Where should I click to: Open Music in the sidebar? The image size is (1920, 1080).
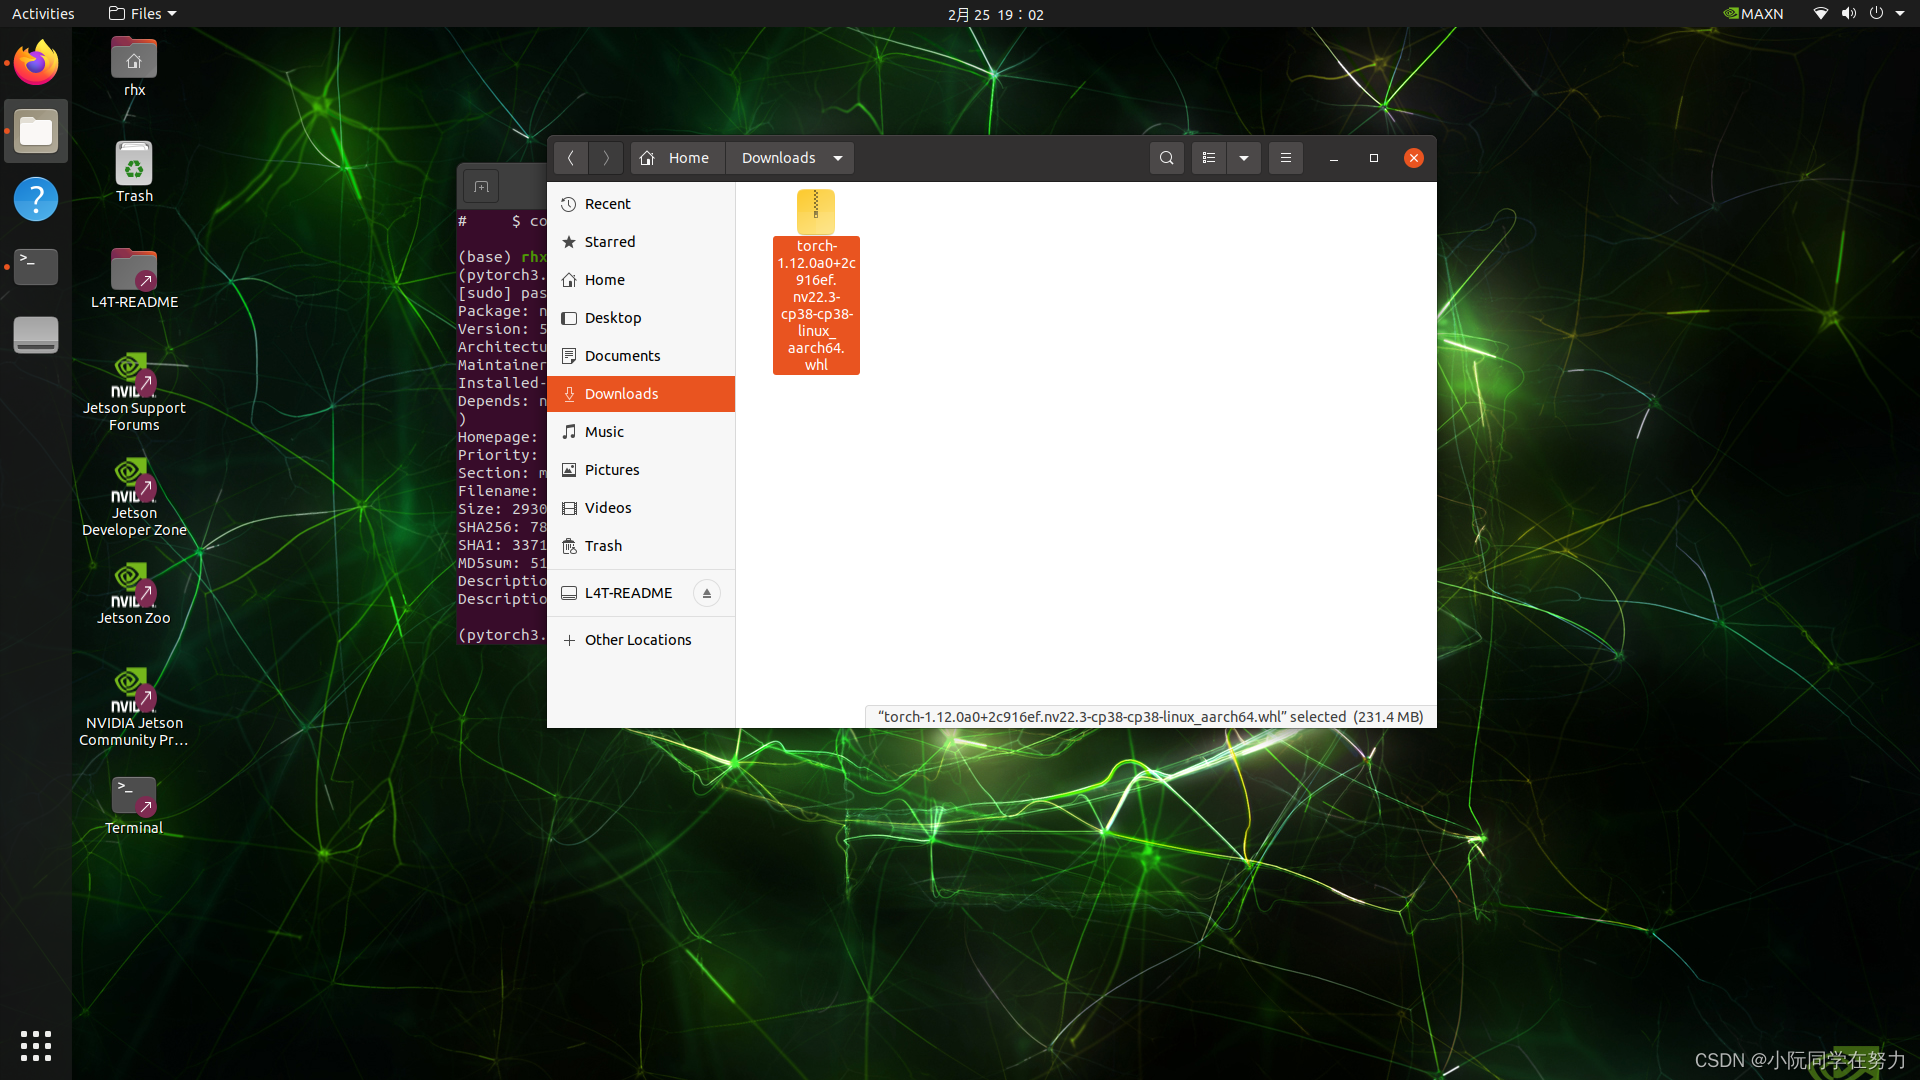tap(641, 432)
